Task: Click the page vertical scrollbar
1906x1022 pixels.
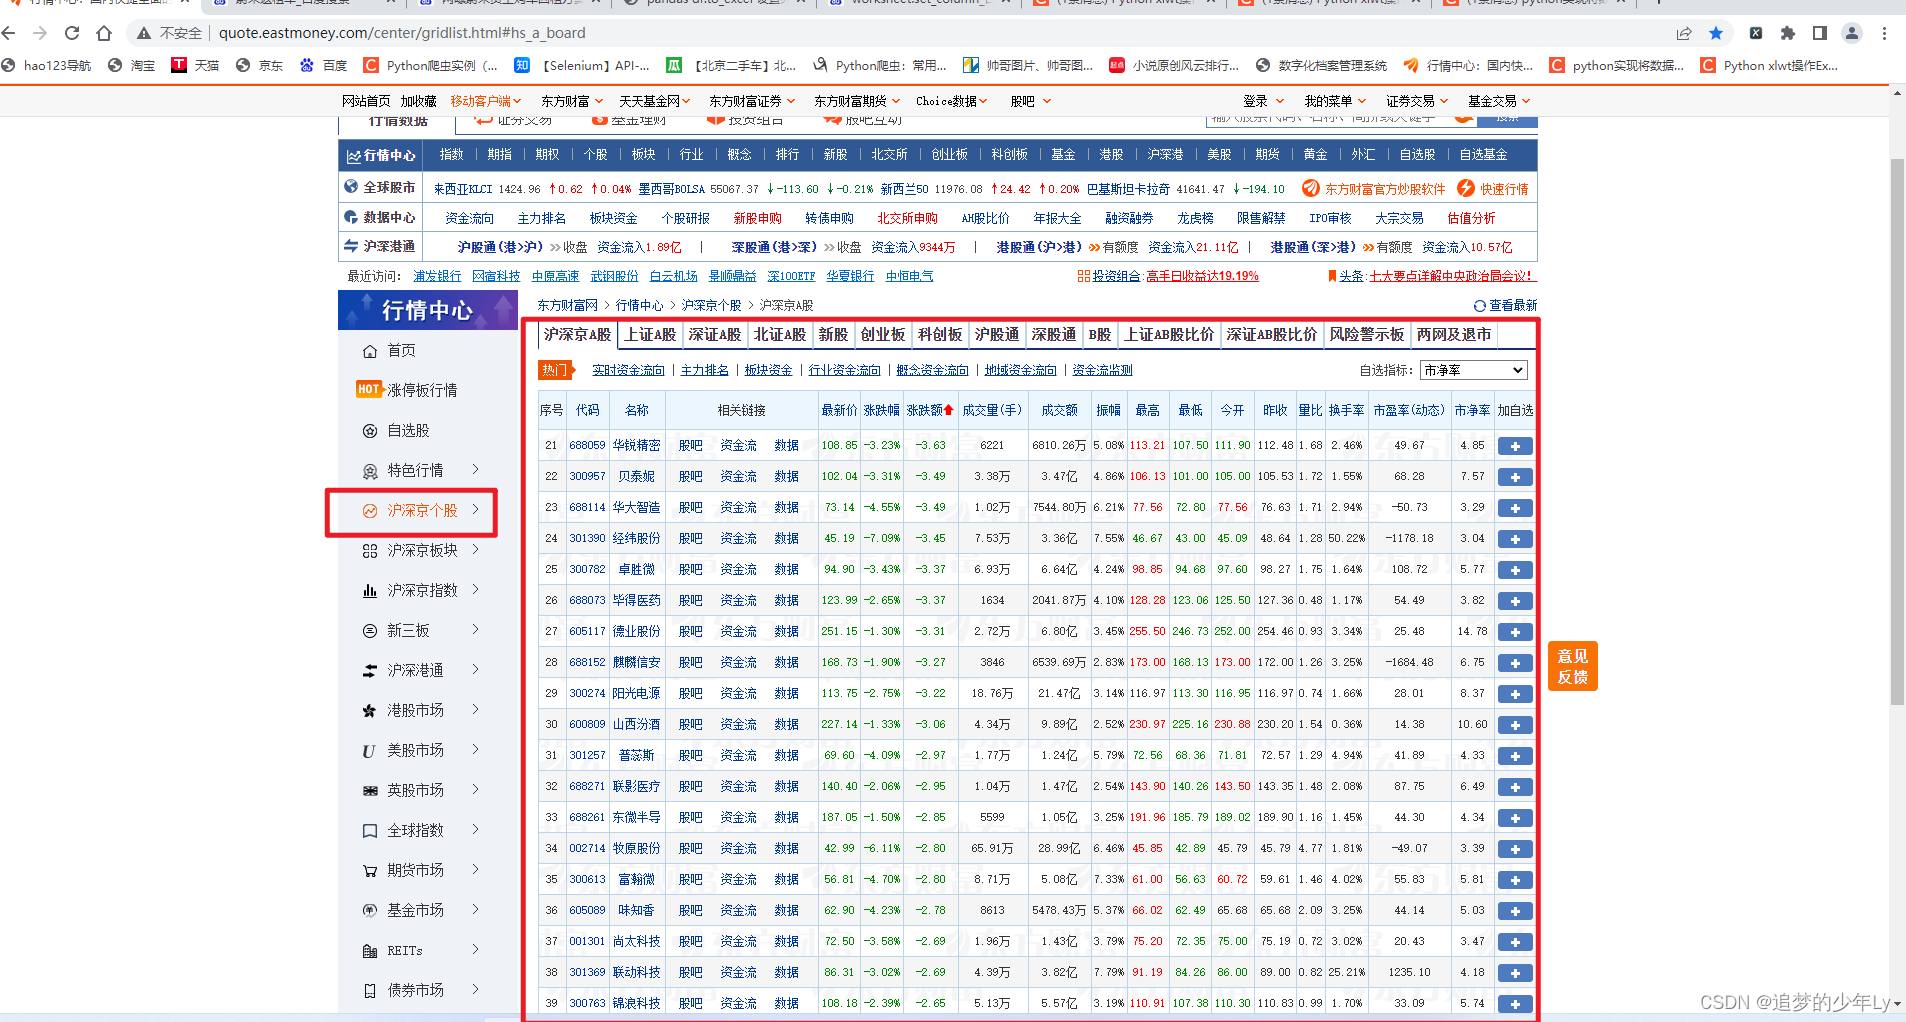Action: [1897, 430]
